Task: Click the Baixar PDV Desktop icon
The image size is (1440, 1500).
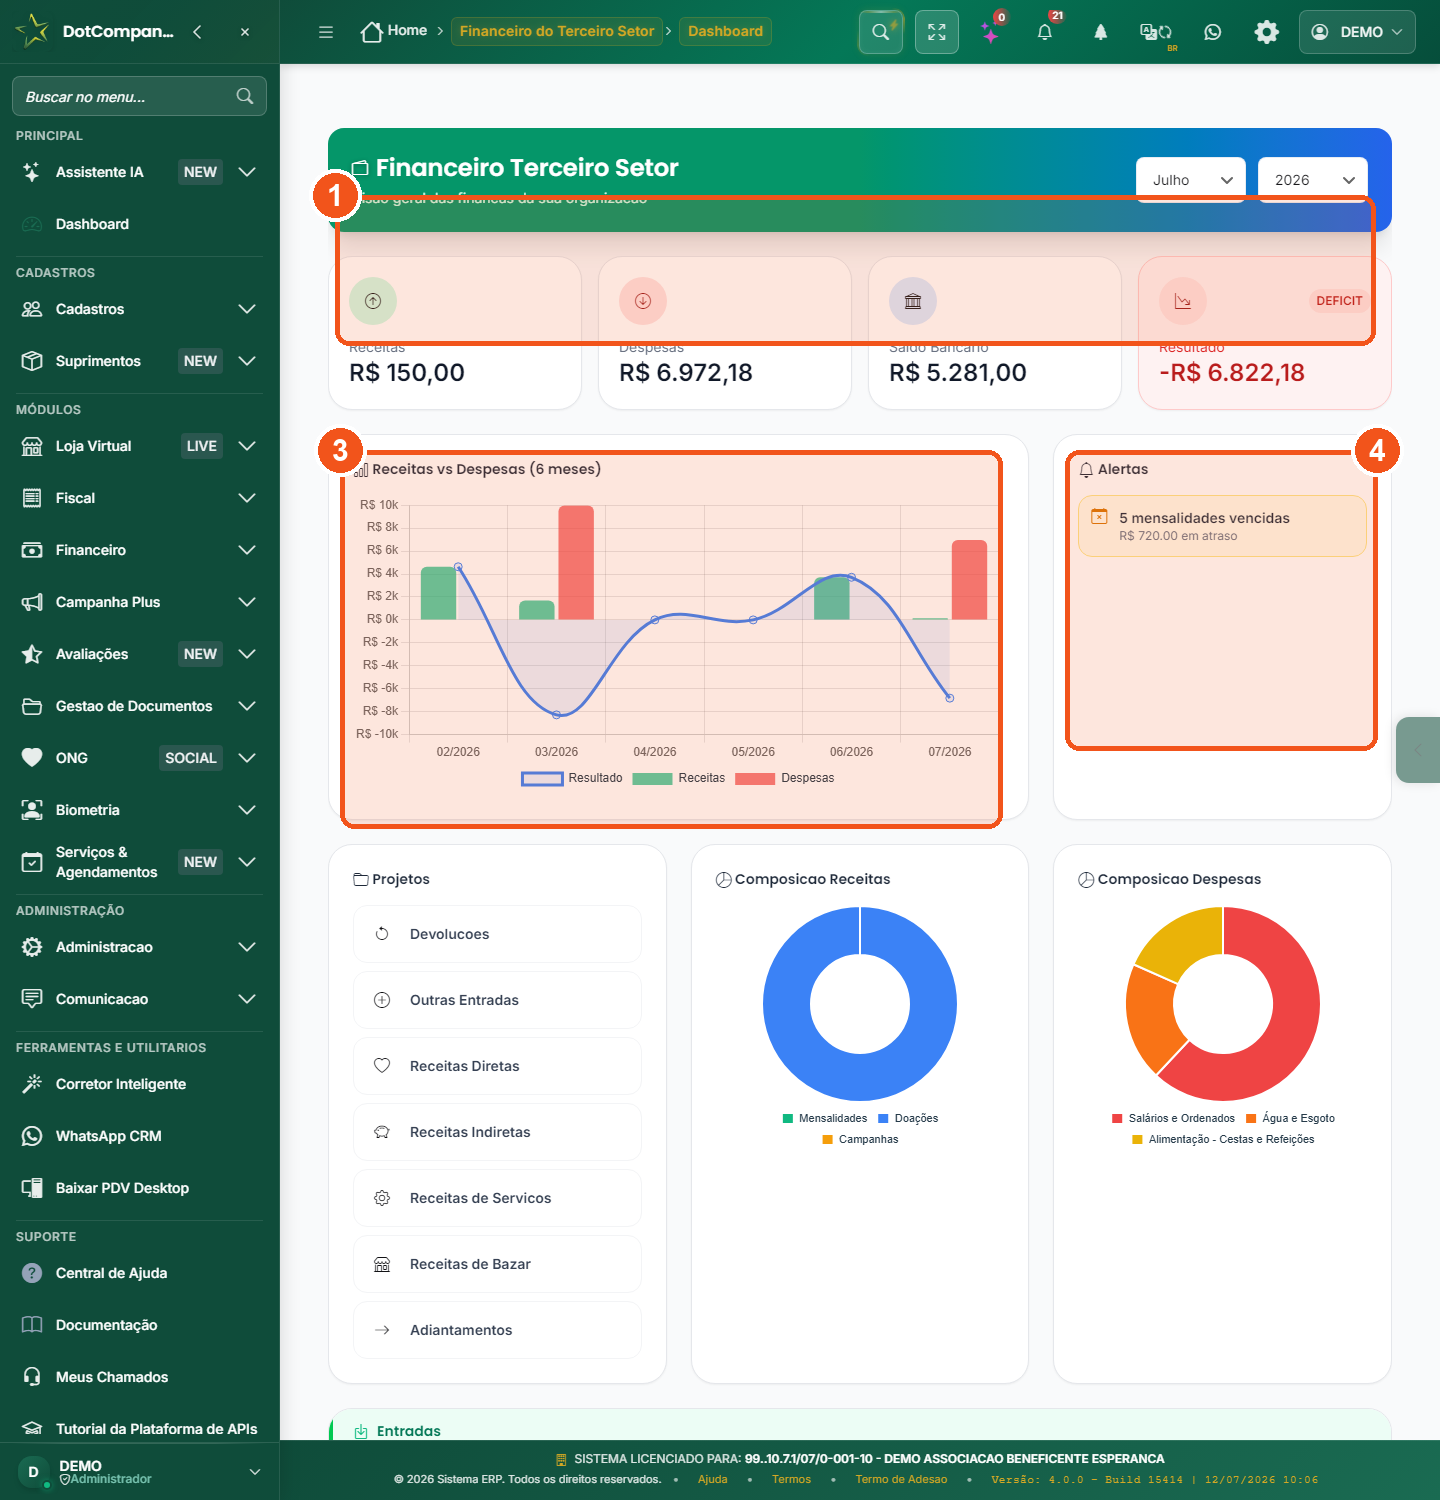Action: point(32,1188)
